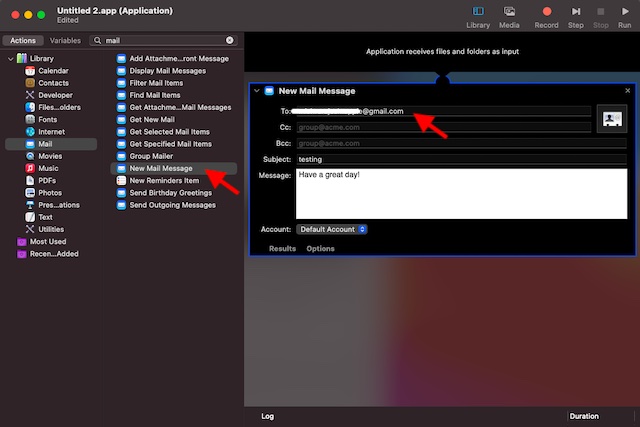Select Calendar category
The image size is (640, 427).
51,71
